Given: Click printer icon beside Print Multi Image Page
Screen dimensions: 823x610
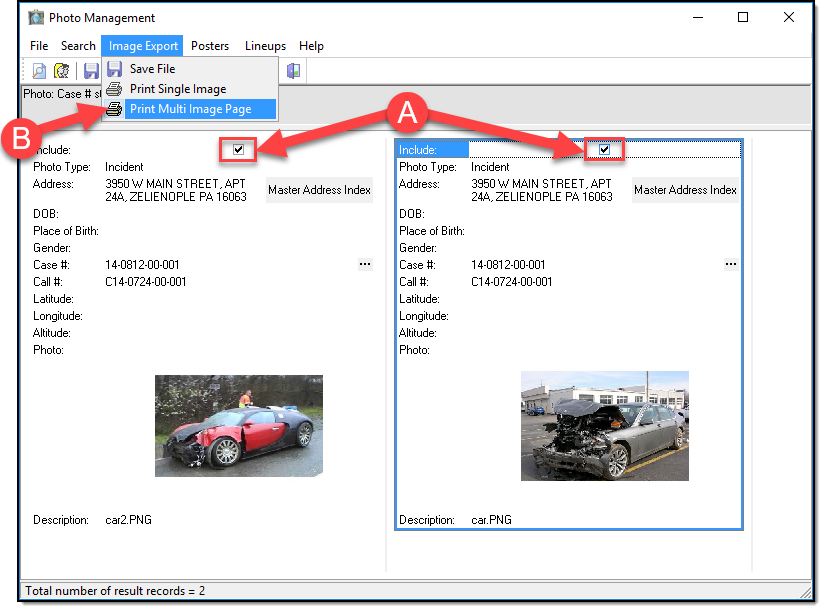Looking at the screenshot, I should [115, 109].
